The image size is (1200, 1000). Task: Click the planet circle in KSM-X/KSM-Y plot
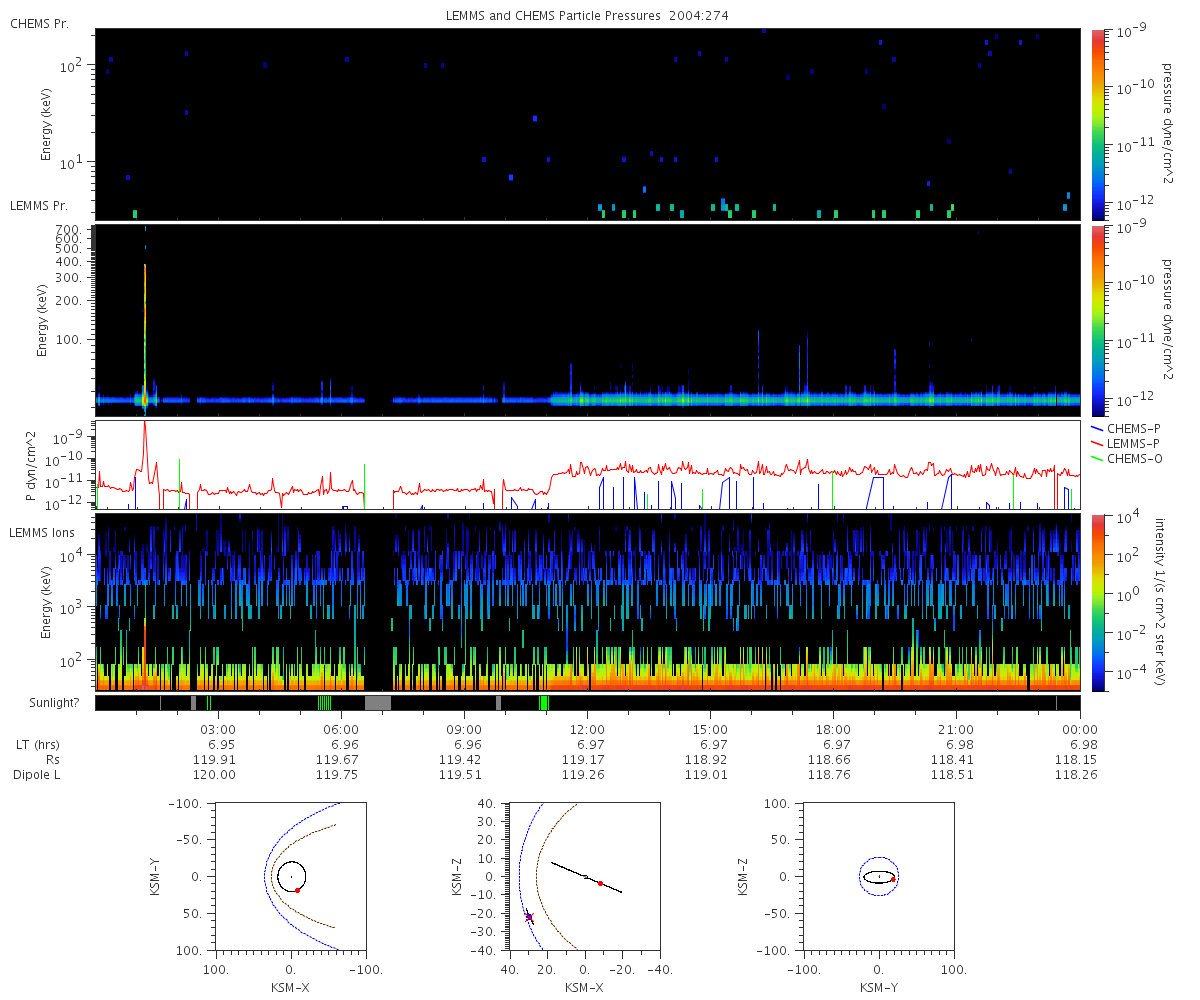(291, 877)
